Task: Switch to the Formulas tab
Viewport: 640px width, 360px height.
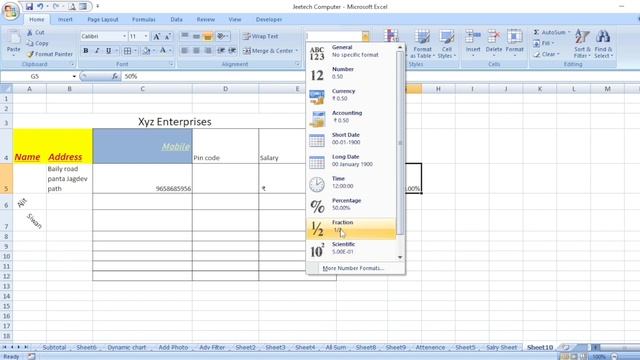Action: (143, 20)
